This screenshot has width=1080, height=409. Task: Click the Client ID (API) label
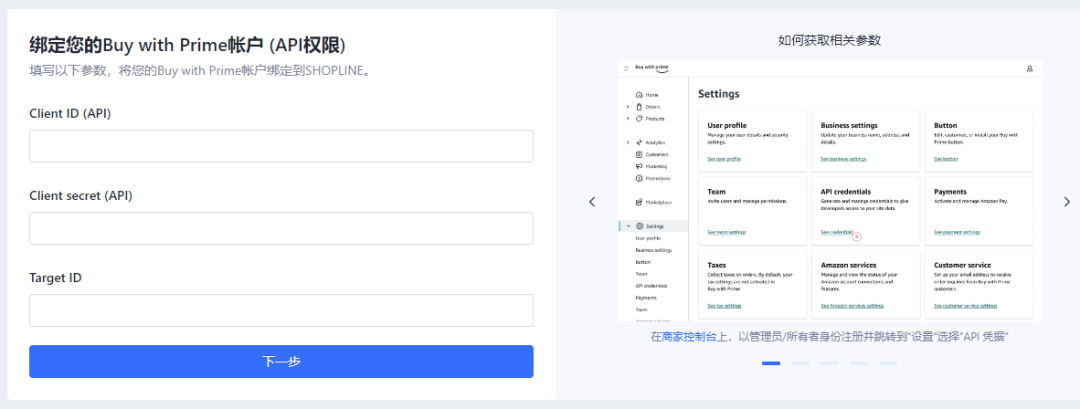70,114
